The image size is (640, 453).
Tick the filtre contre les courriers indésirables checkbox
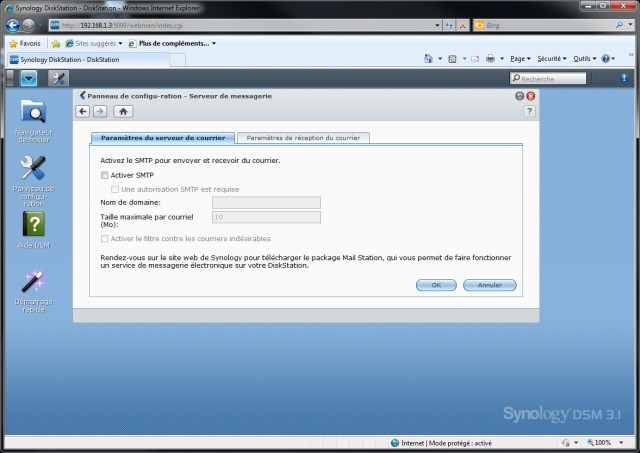(x=104, y=239)
